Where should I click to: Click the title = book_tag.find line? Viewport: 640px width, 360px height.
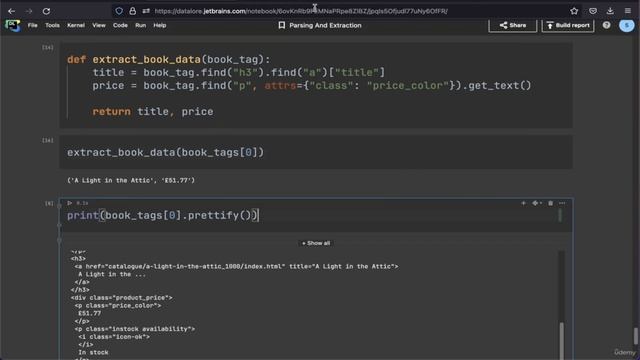238,73
